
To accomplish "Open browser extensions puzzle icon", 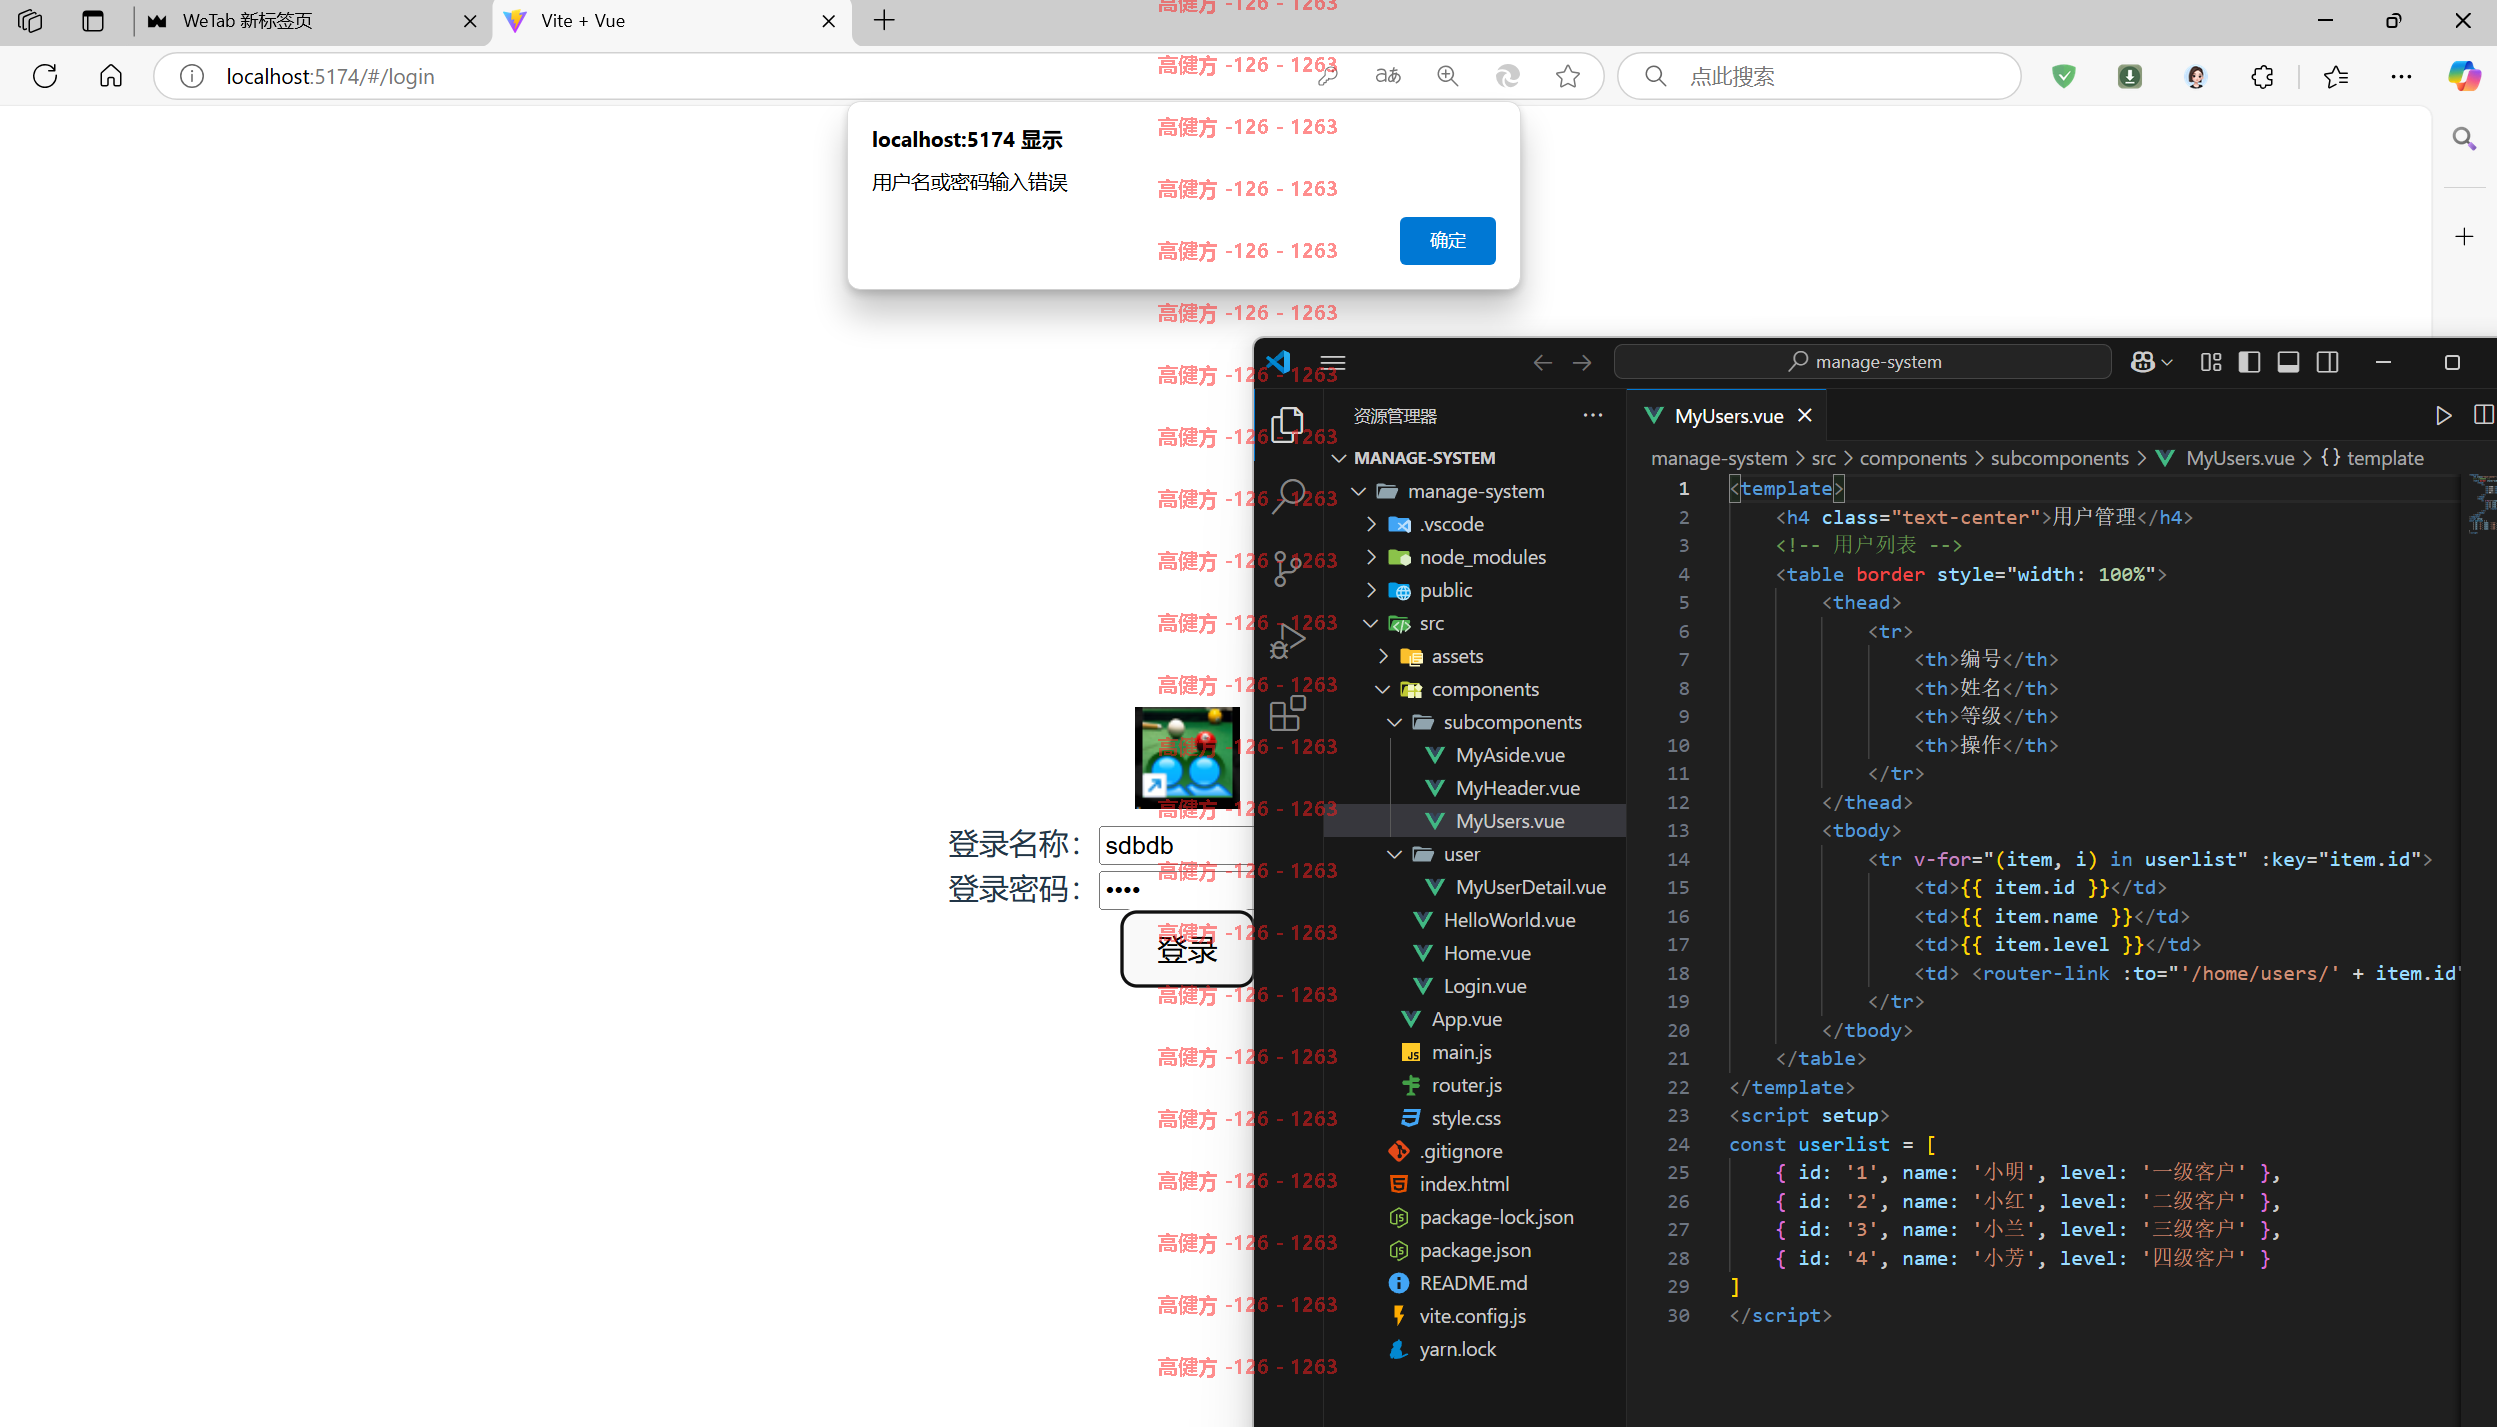I will point(2262,76).
